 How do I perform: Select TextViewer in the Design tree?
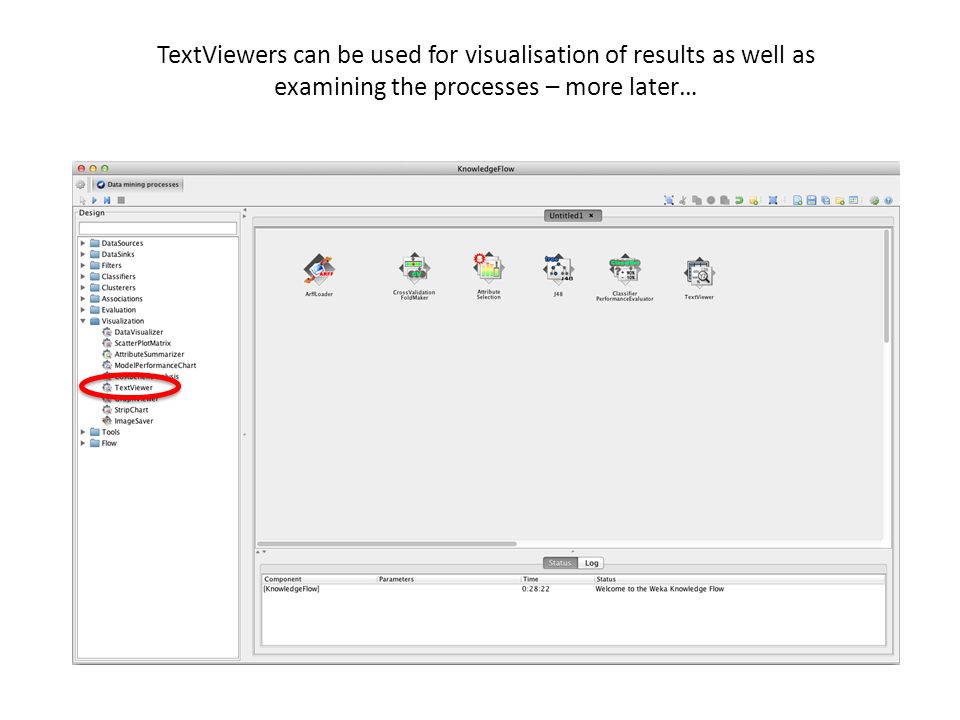(127, 388)
